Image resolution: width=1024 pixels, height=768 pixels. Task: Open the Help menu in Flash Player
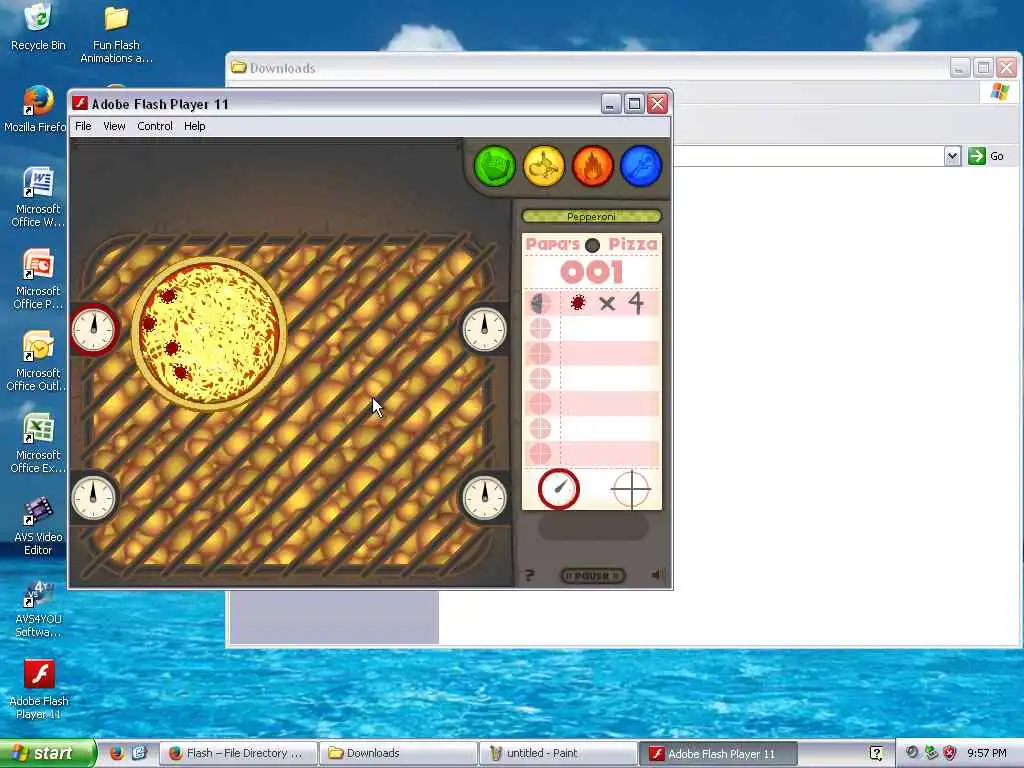coord(195,126)
